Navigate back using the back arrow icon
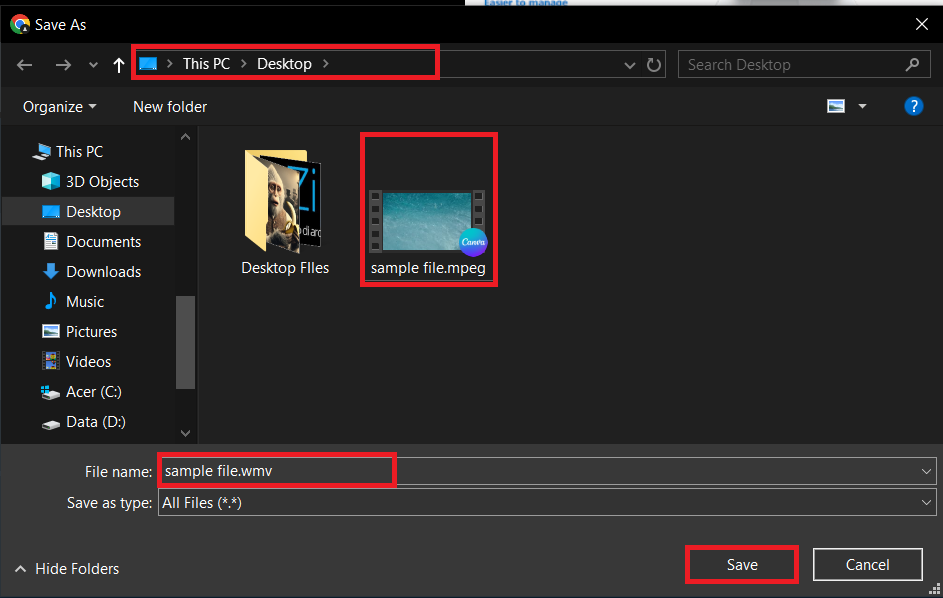The width and height of the screenshot is (943, 598). (24, 64)
